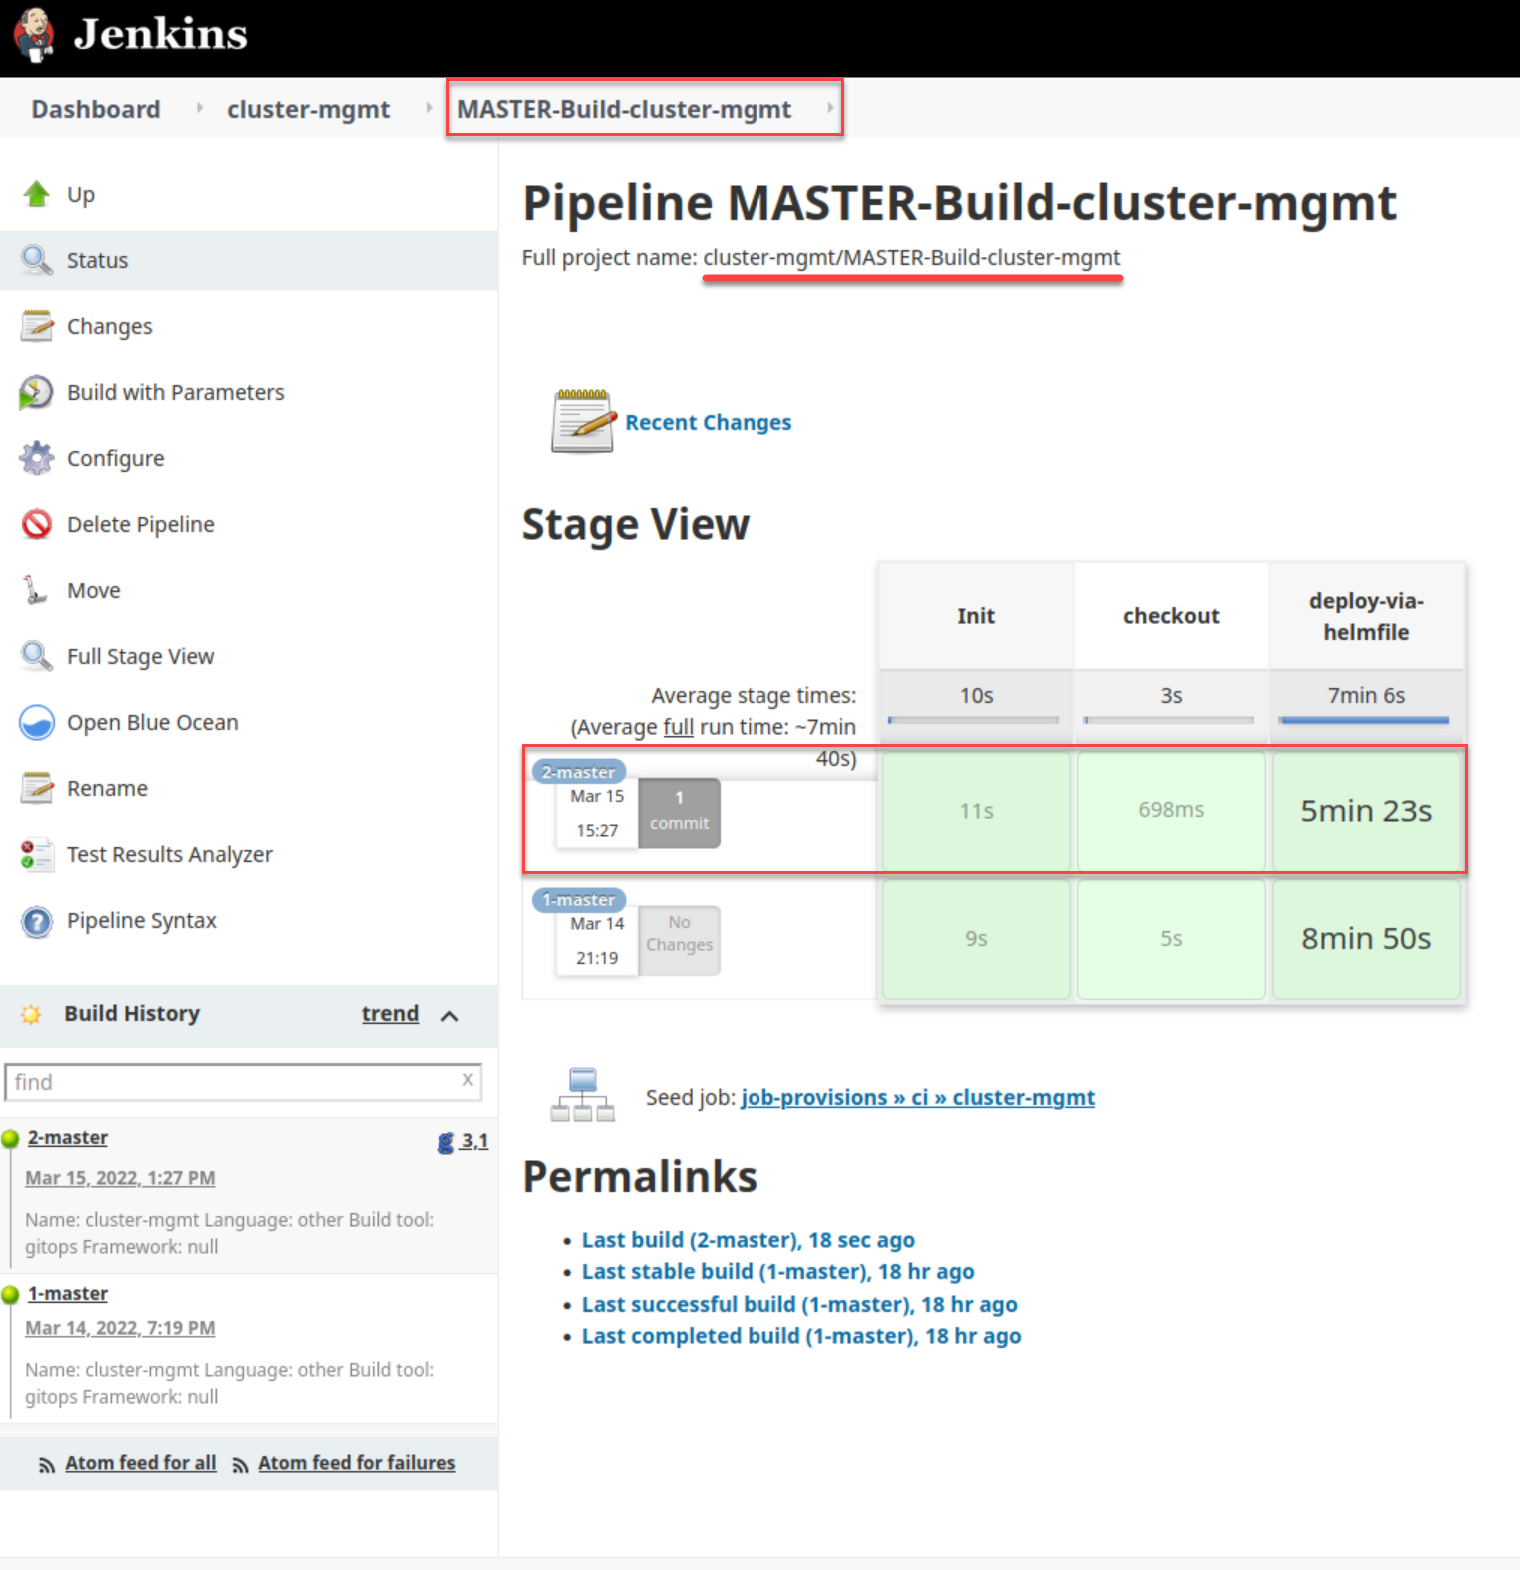Open Last stable build (1-master) permalink
Image resolution: width=1520 pixels, height=1570 pixels.
(778, 1272)
